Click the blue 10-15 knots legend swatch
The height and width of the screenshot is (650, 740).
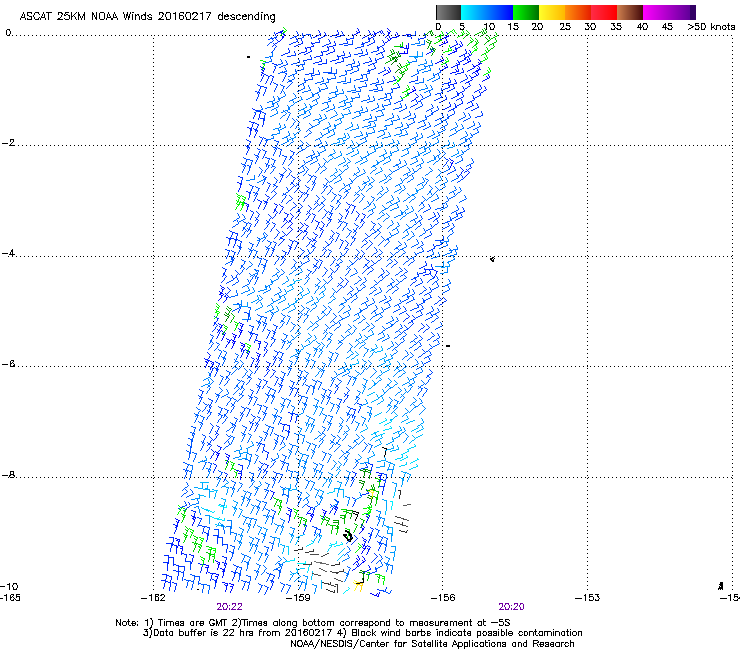pos(500,12)
